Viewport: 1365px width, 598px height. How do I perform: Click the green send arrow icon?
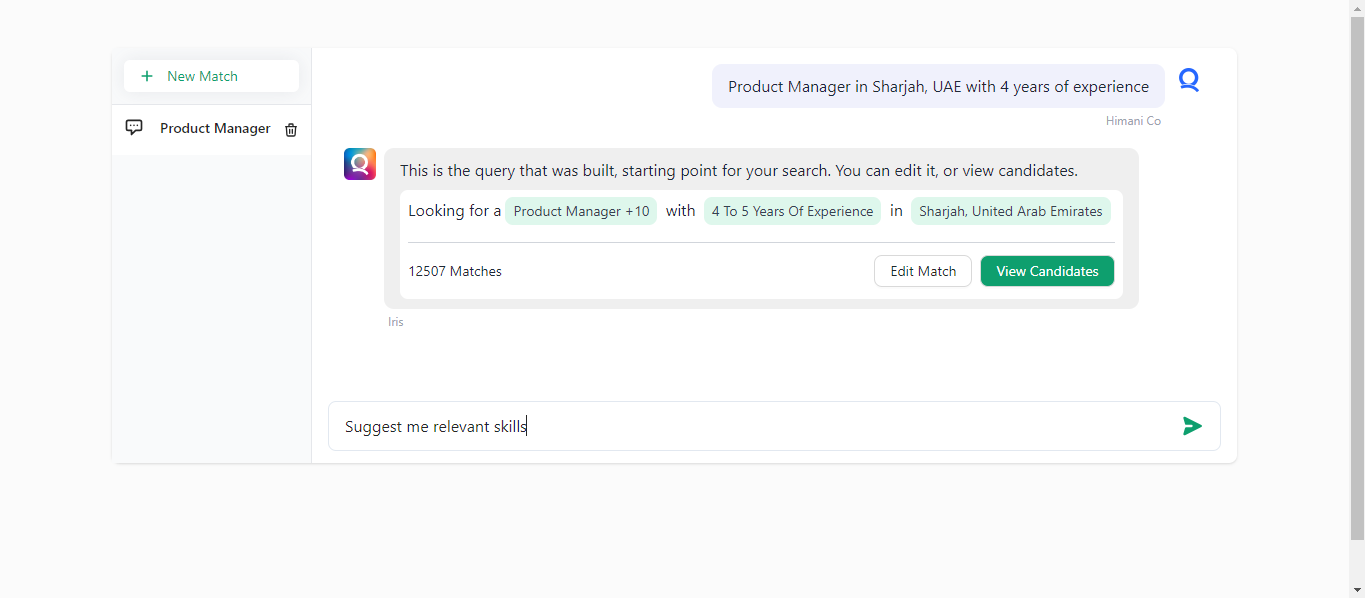1192,427
